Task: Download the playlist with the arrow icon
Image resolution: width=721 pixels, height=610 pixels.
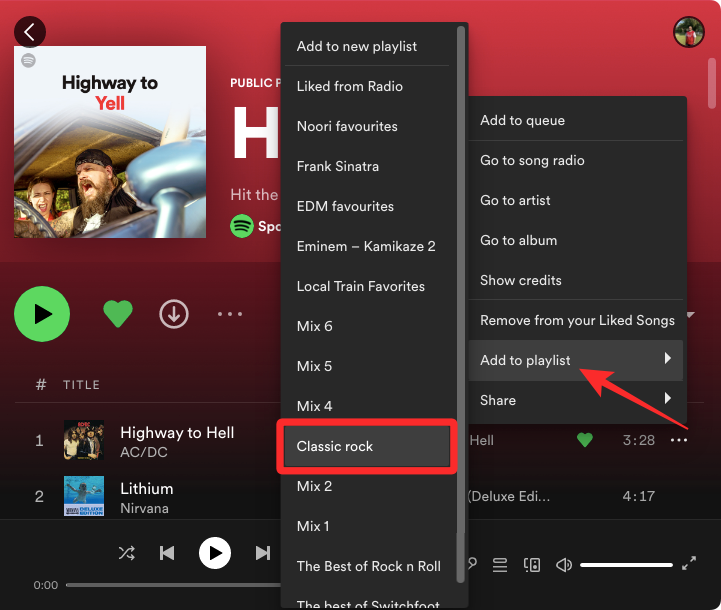Action: click(x=174, y=314)
